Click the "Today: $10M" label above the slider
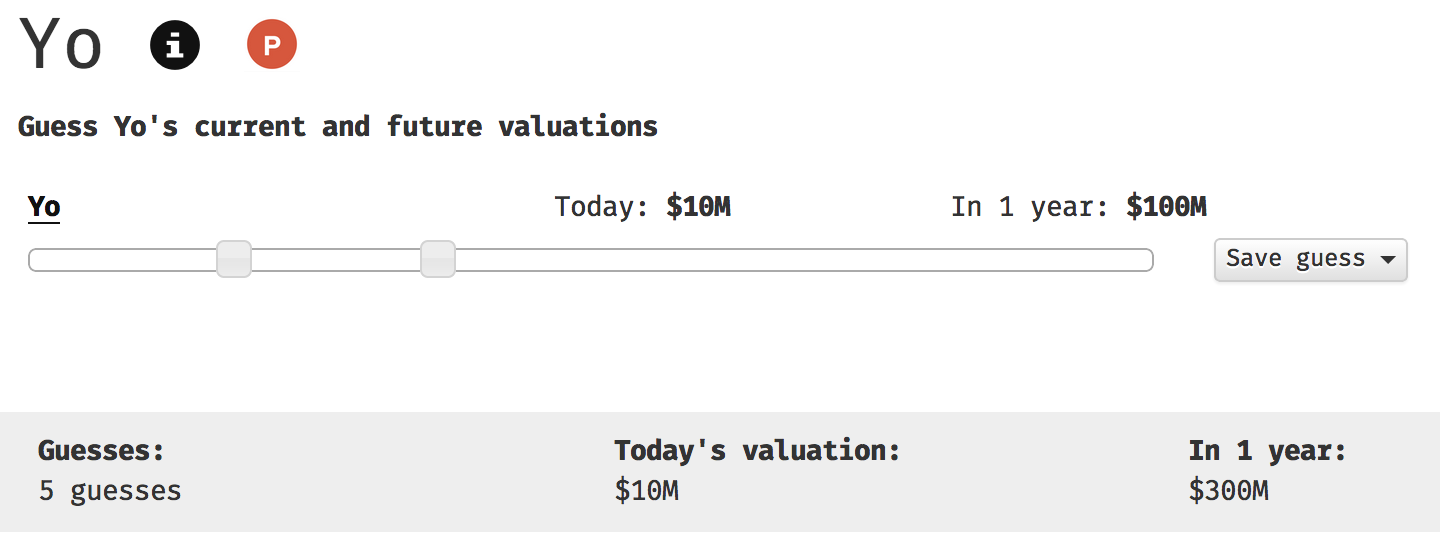Screen dimensions: 1440x550 (643, 207)
